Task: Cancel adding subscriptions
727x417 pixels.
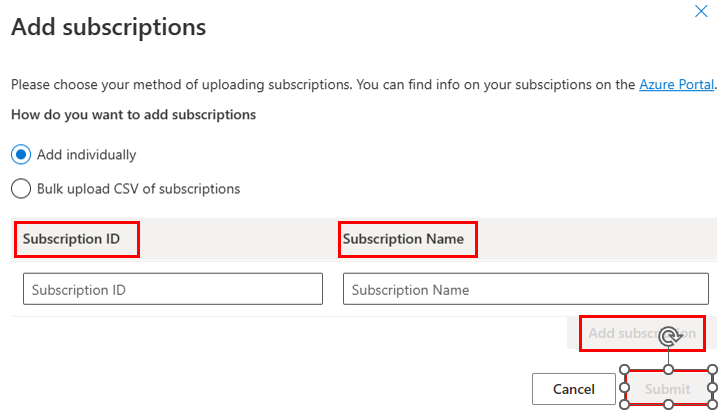Action: (574, 389)
